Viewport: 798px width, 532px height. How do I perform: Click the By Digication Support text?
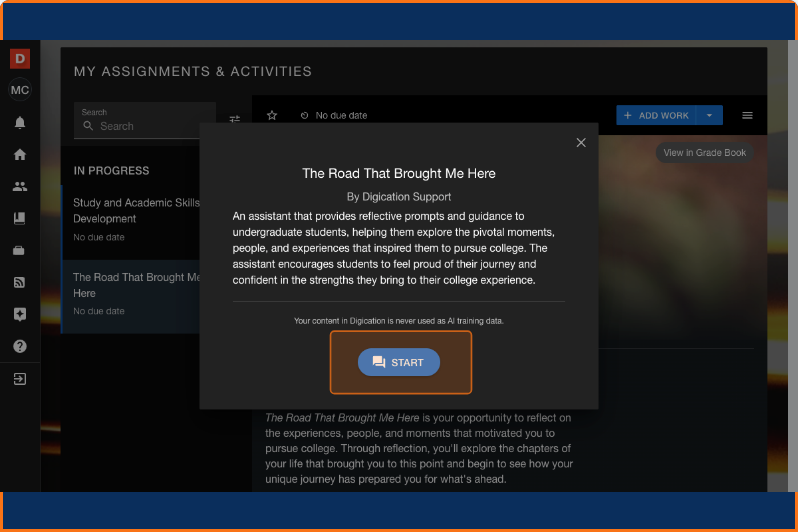(398, 197)
